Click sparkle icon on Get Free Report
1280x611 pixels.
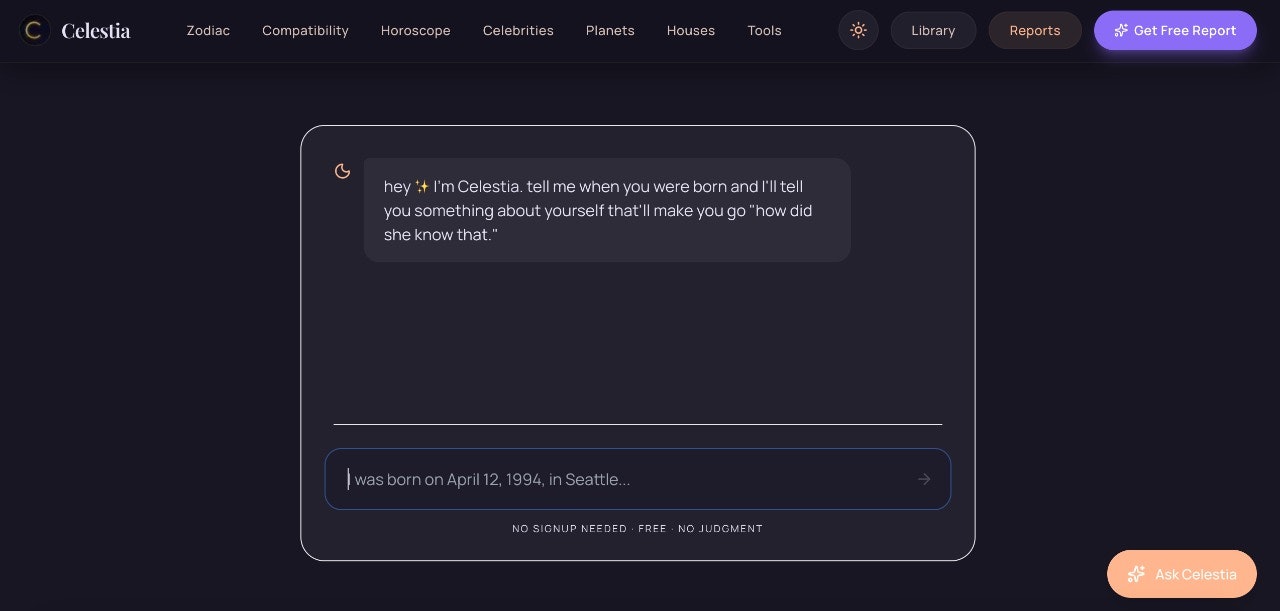click(x=1121, y=31)
